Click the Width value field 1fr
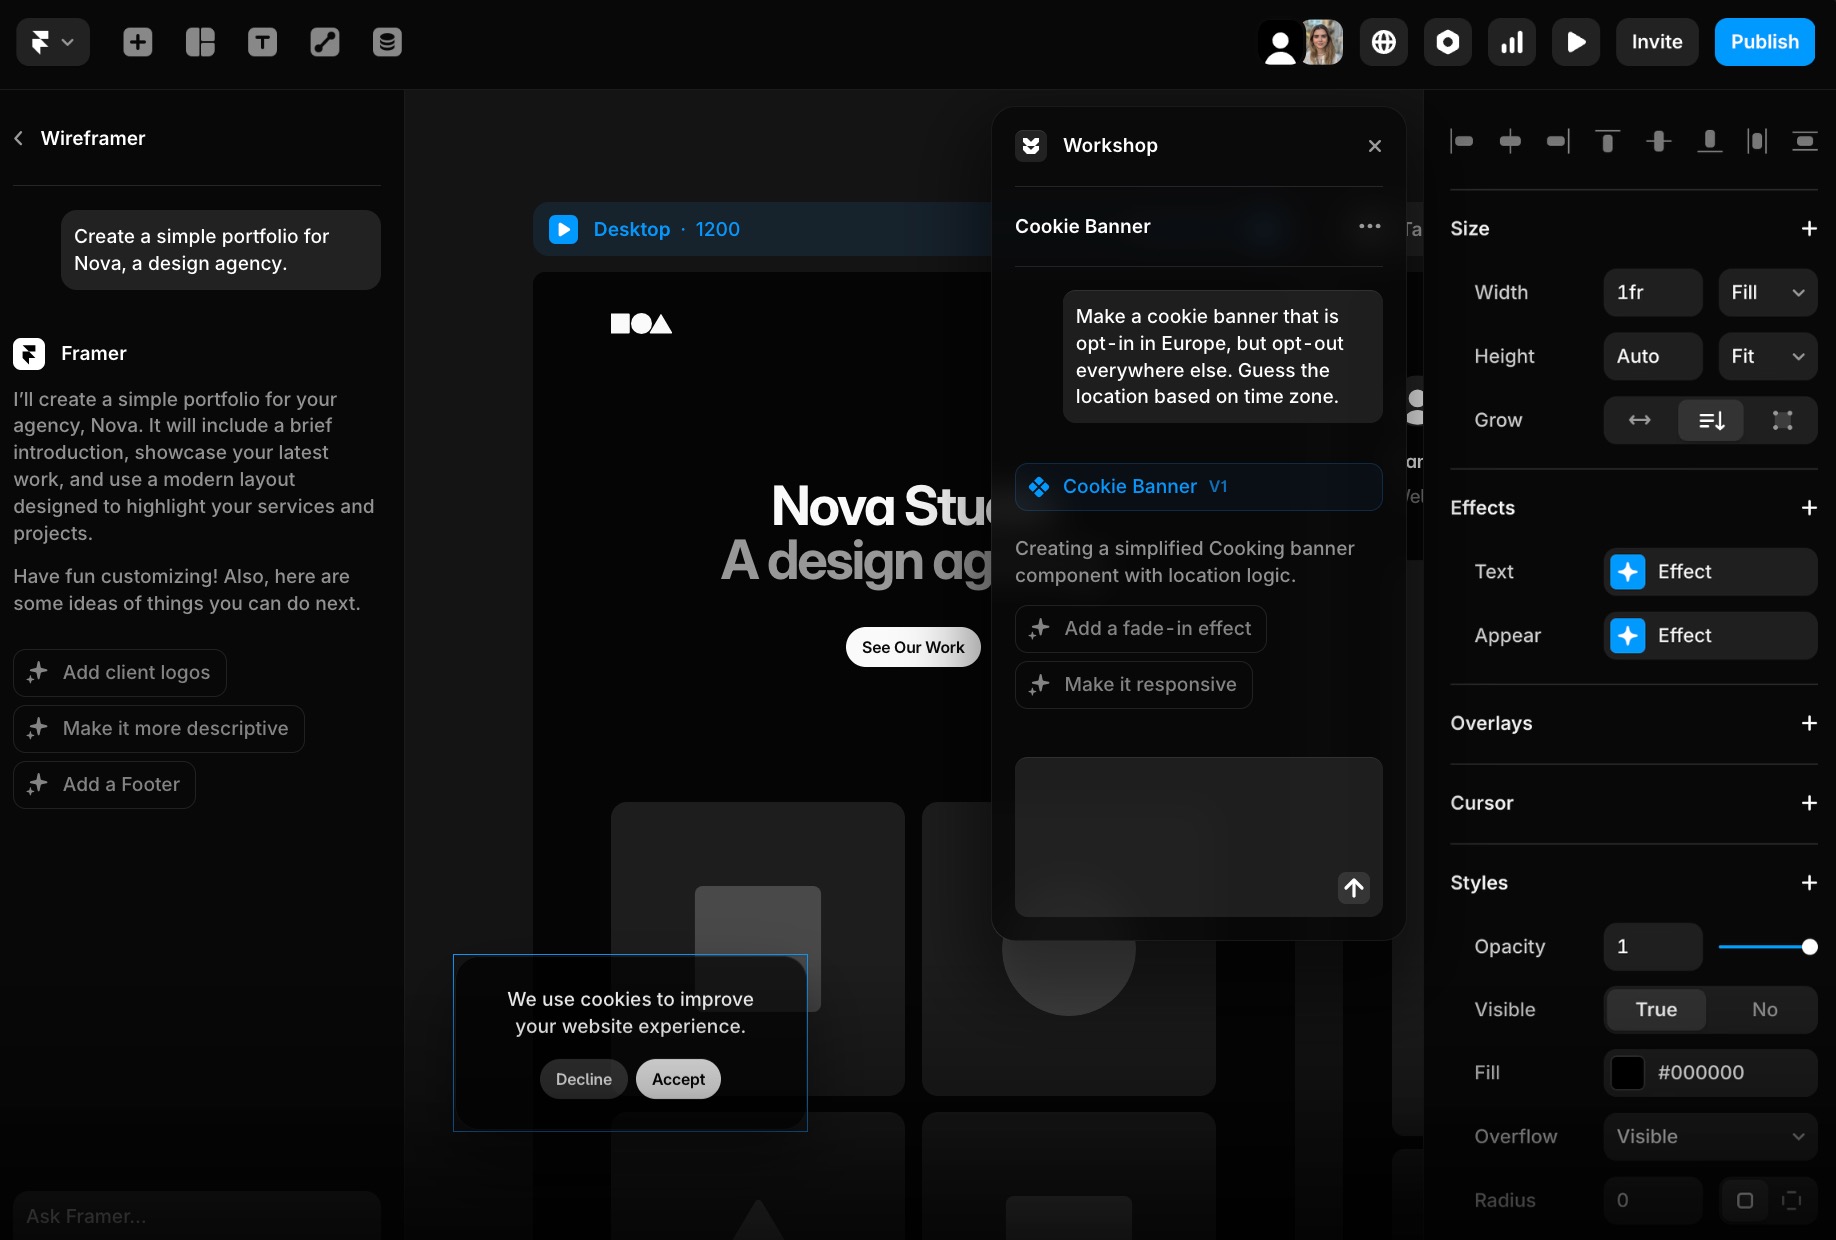The image size is (1836, 1240). click(1653, 293)
